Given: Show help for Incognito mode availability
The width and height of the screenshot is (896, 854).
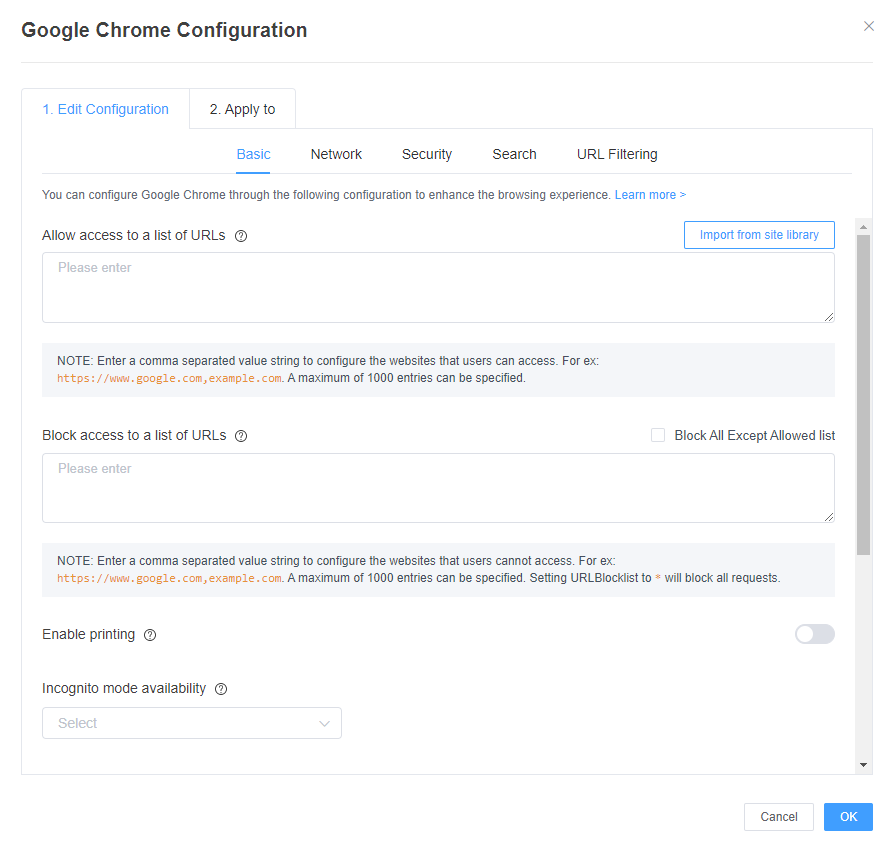Looking at the screenshot, I should (221, 689).
